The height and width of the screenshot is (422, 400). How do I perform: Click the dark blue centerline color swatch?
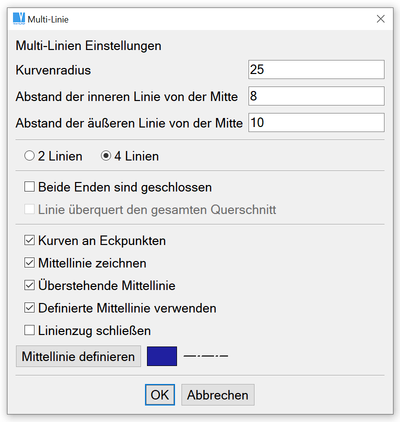pos(162,356)
